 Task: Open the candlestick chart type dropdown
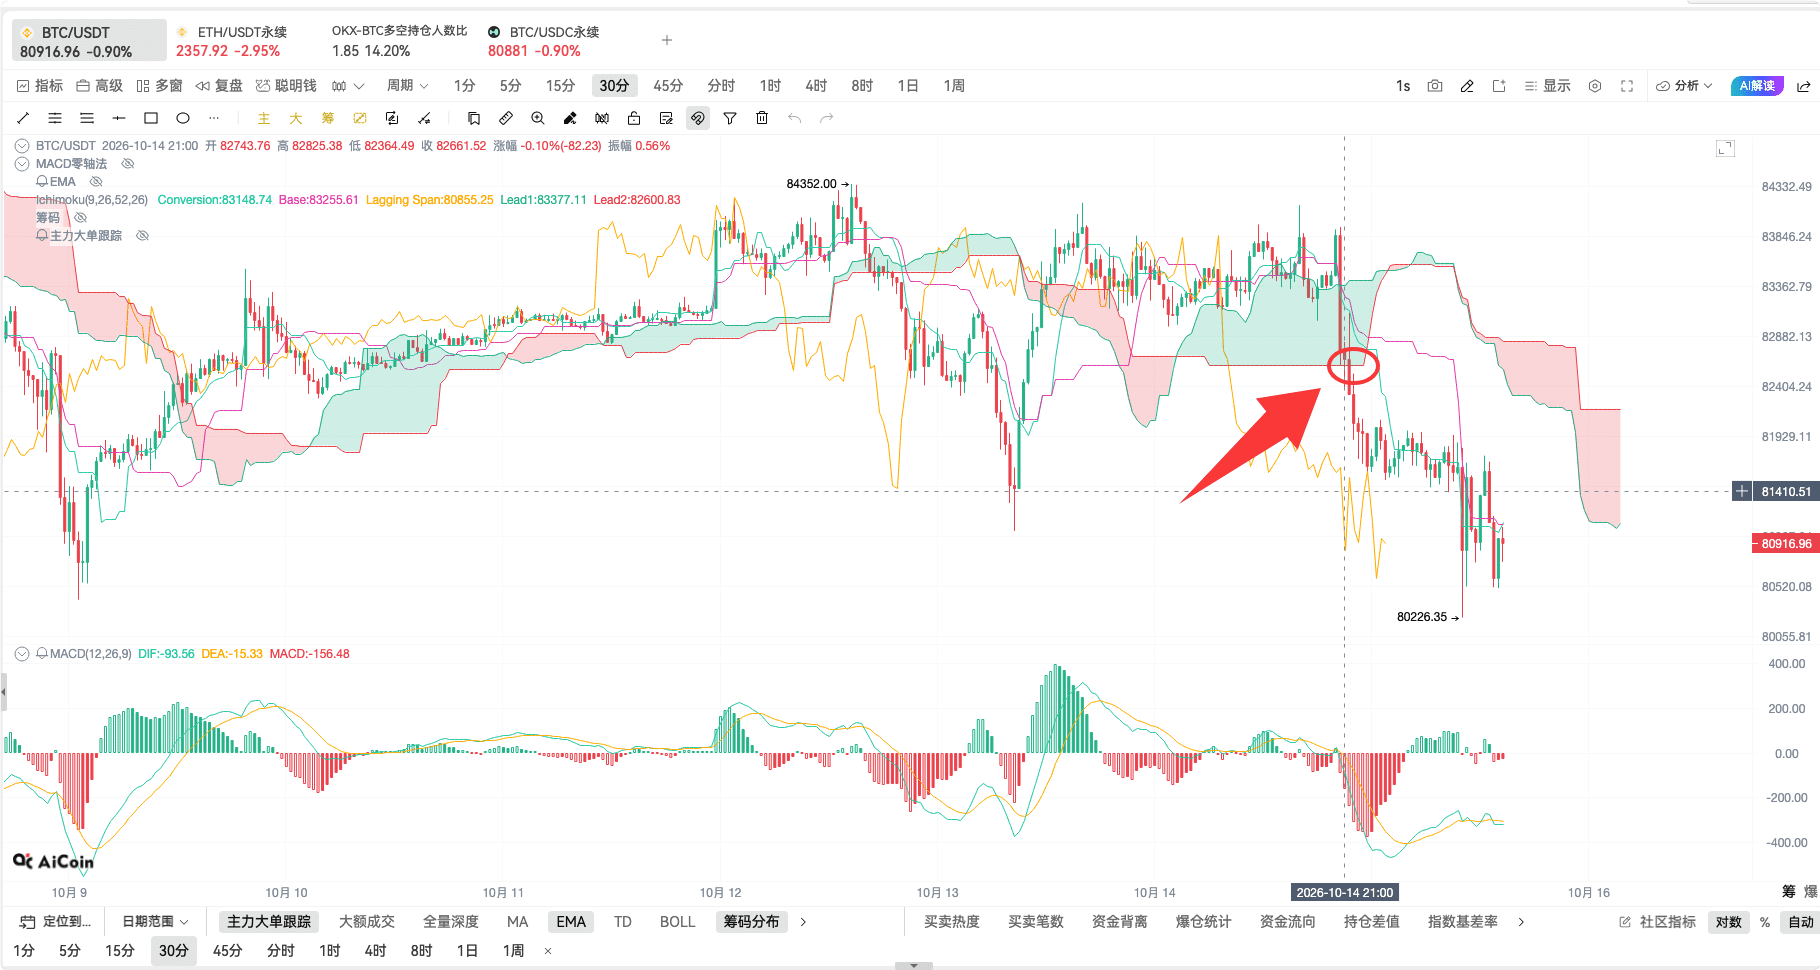pos(348,86)
